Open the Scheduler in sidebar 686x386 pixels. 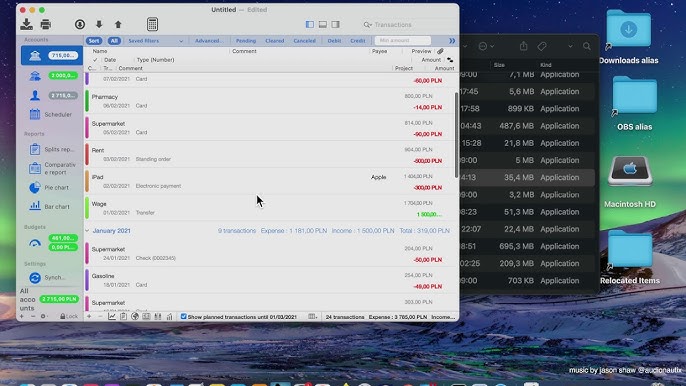pyautogui.click(x=52, y=114)
